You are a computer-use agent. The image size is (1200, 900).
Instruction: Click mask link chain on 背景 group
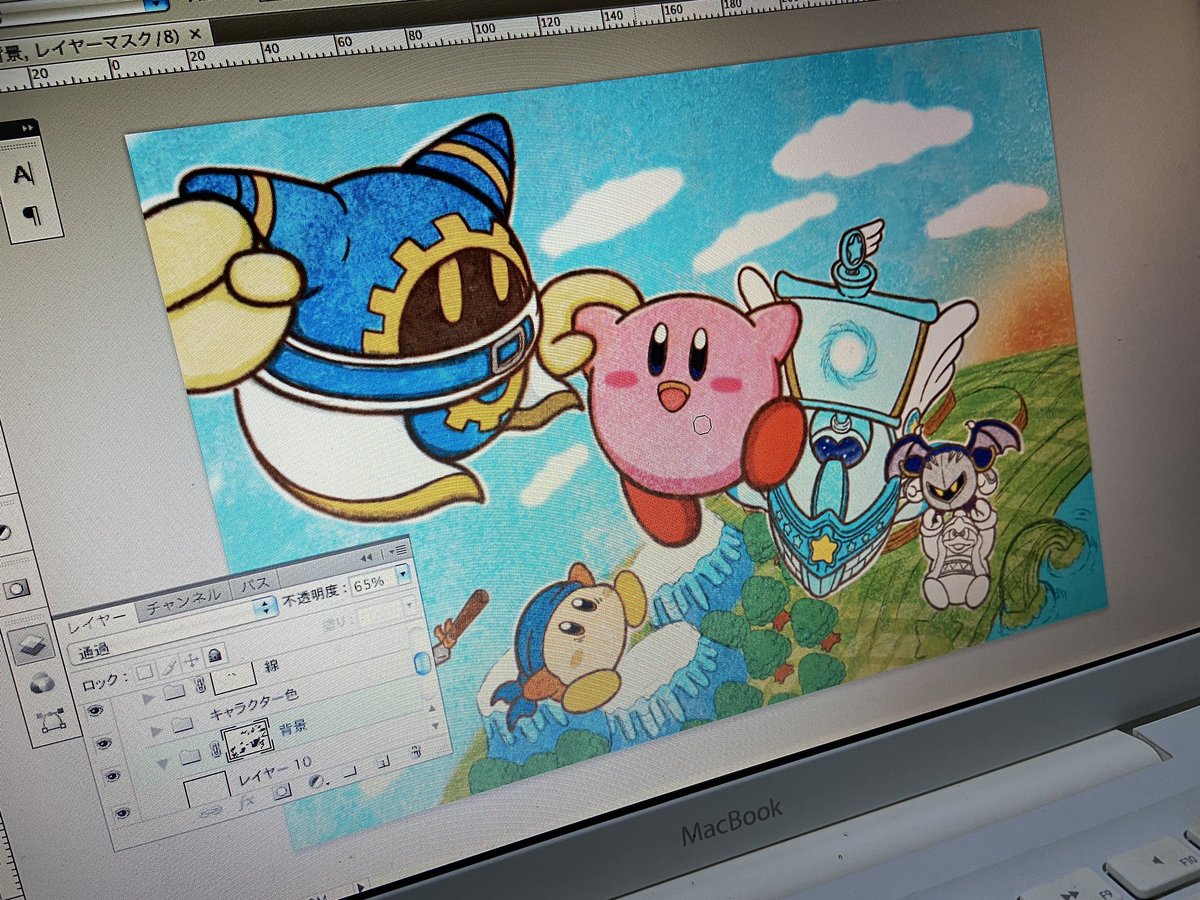click(x=215, y=750)
